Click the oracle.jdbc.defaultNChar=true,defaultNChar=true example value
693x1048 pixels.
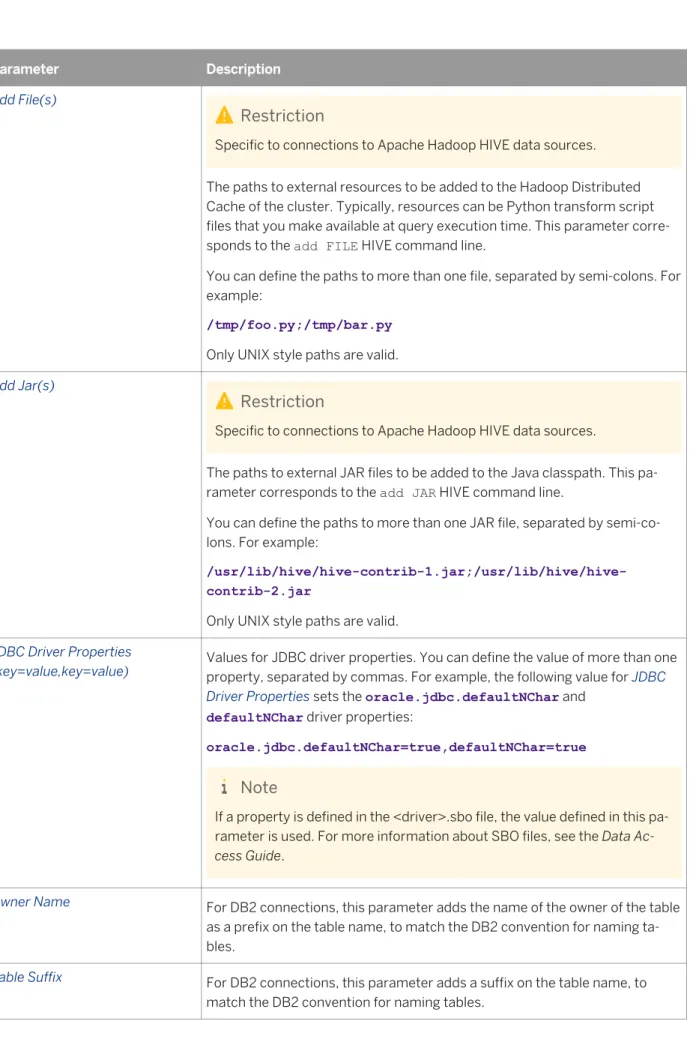pos(396,747)
